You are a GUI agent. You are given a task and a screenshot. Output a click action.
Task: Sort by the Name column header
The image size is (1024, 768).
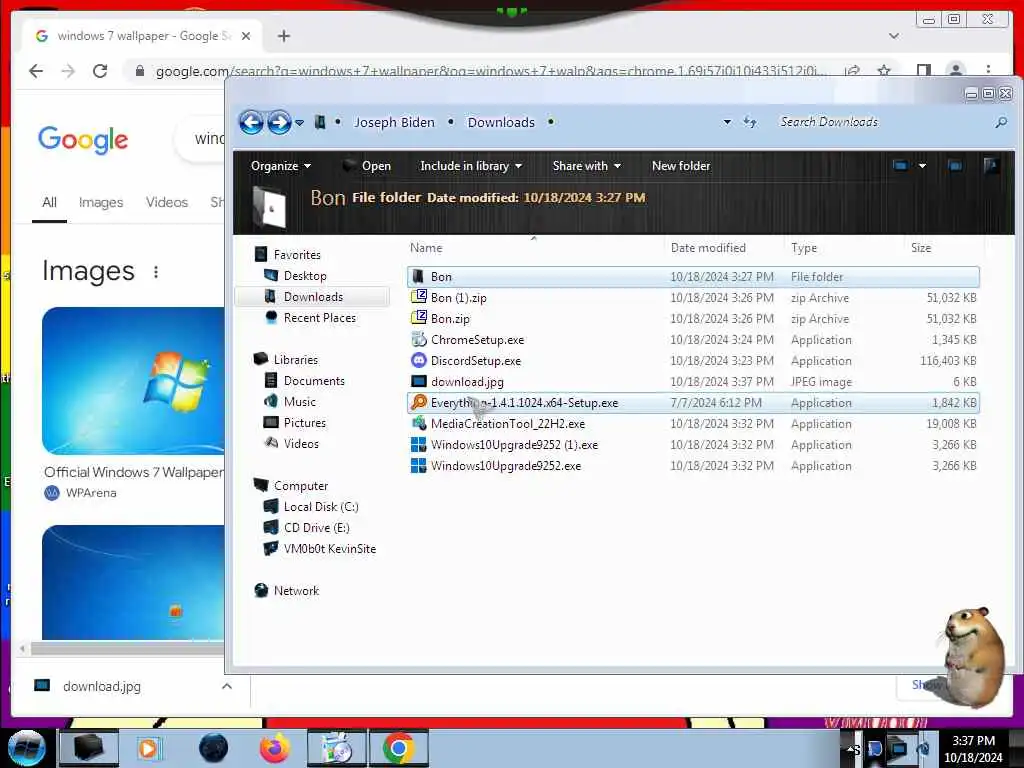click(426, 248)
